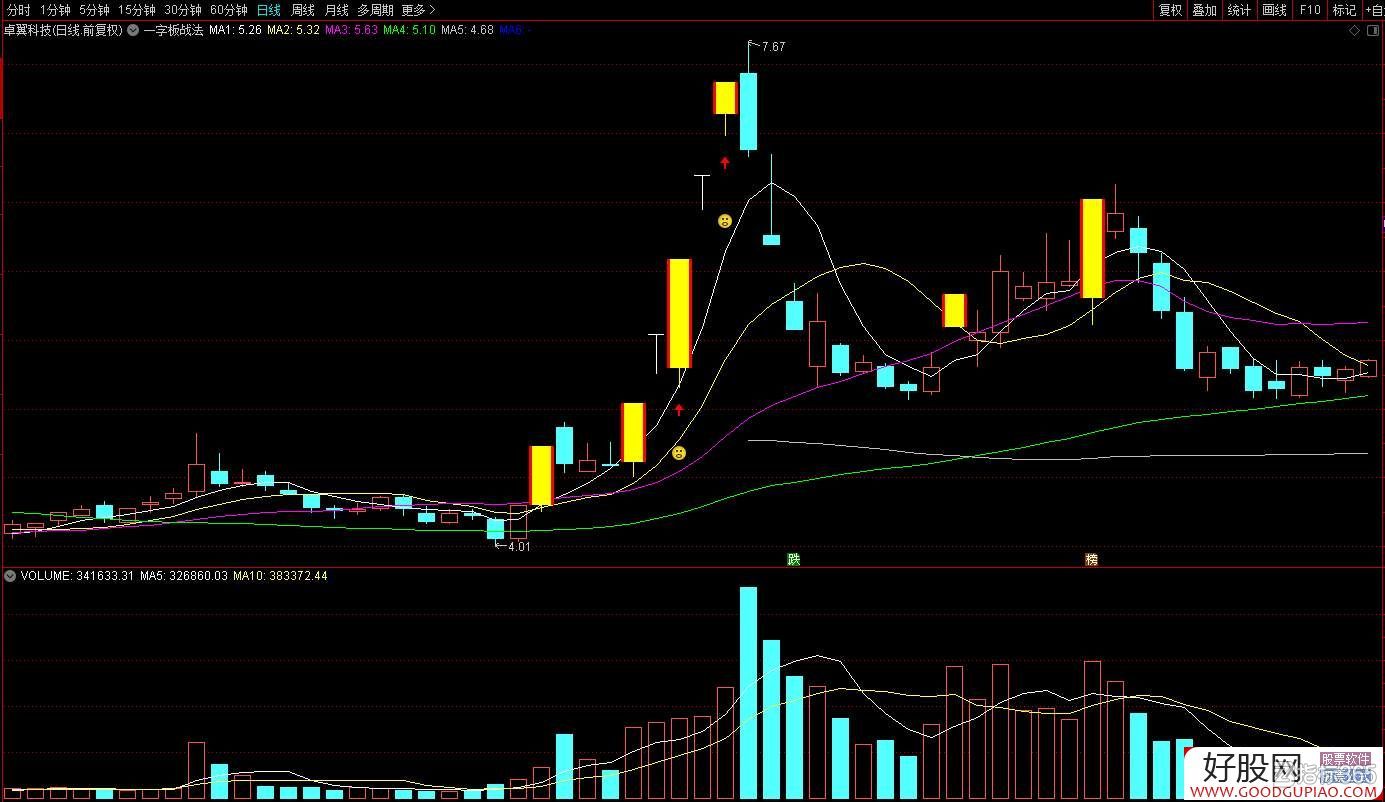Click the 榜 event marker on the time axis
This screenshot has height=802, width=1385.
click(x=1091, y=559)
